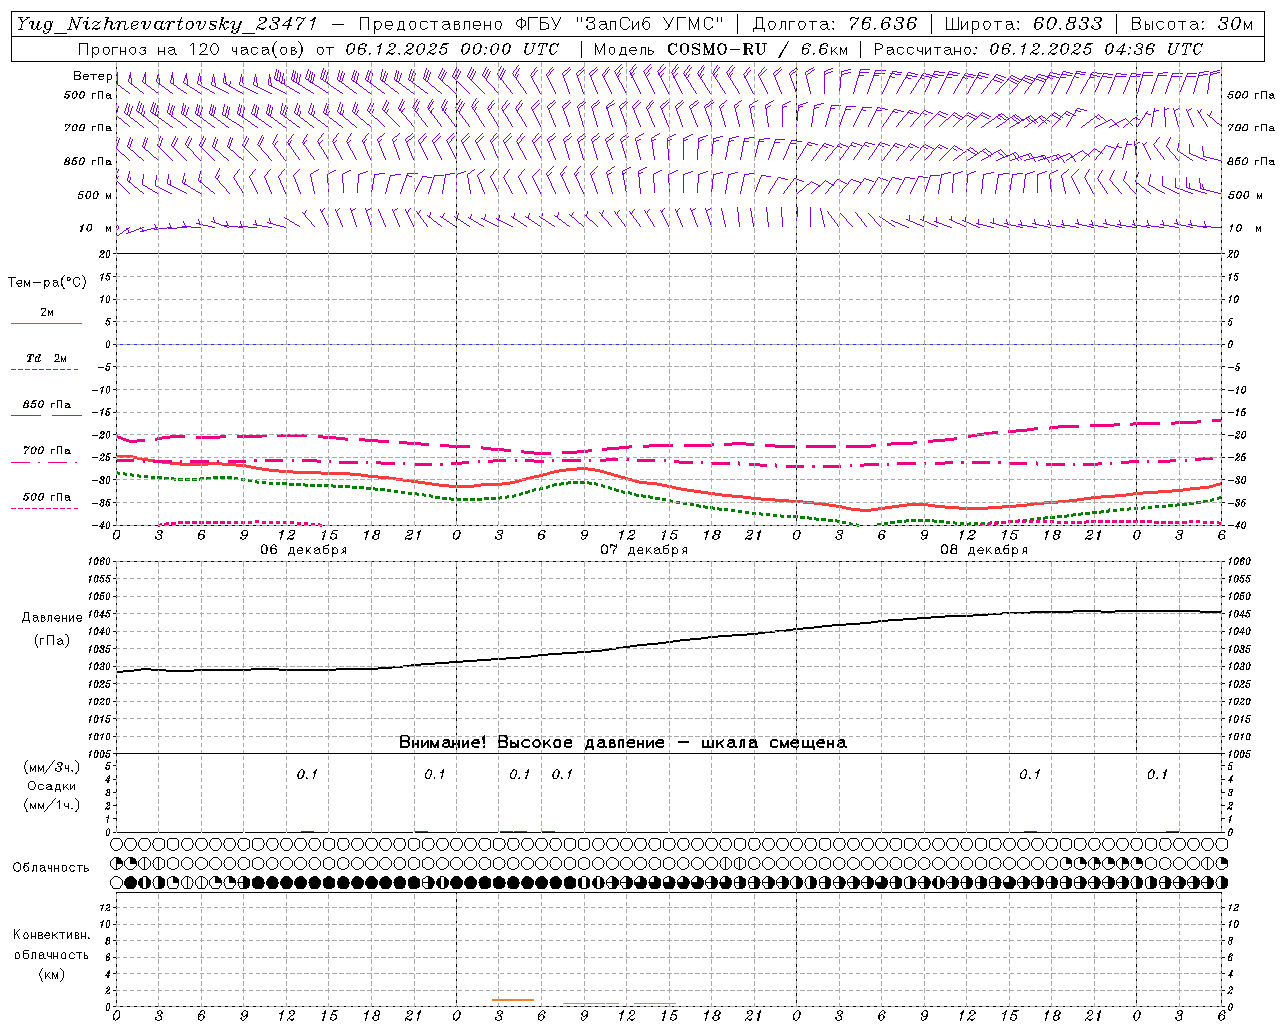
Task: Click the 10 м wind level label on left
Action: pyautogui.click(x=96, y=229)
